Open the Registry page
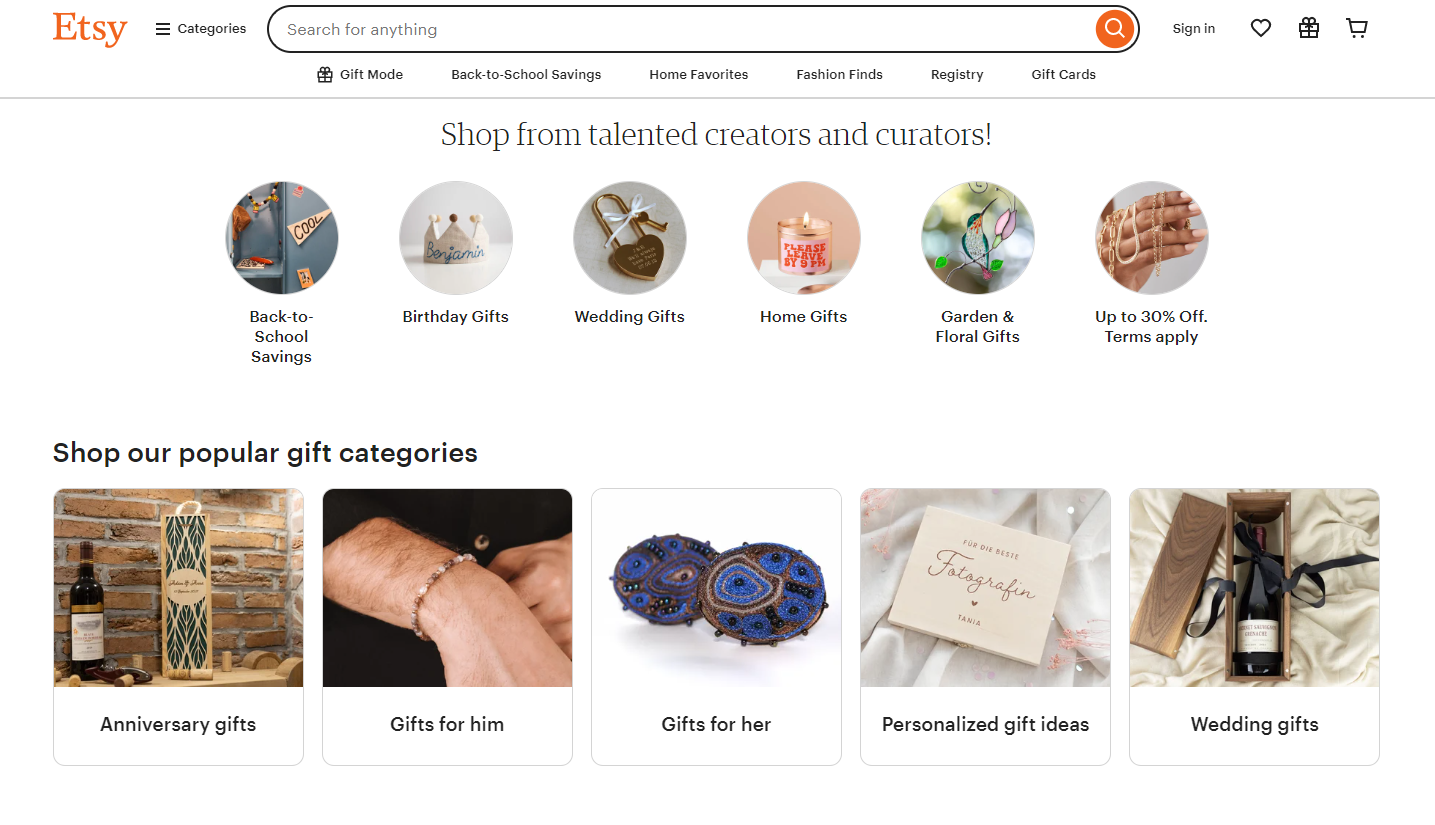This screenshot has width=1435, height=825. (x=956, y=74)
